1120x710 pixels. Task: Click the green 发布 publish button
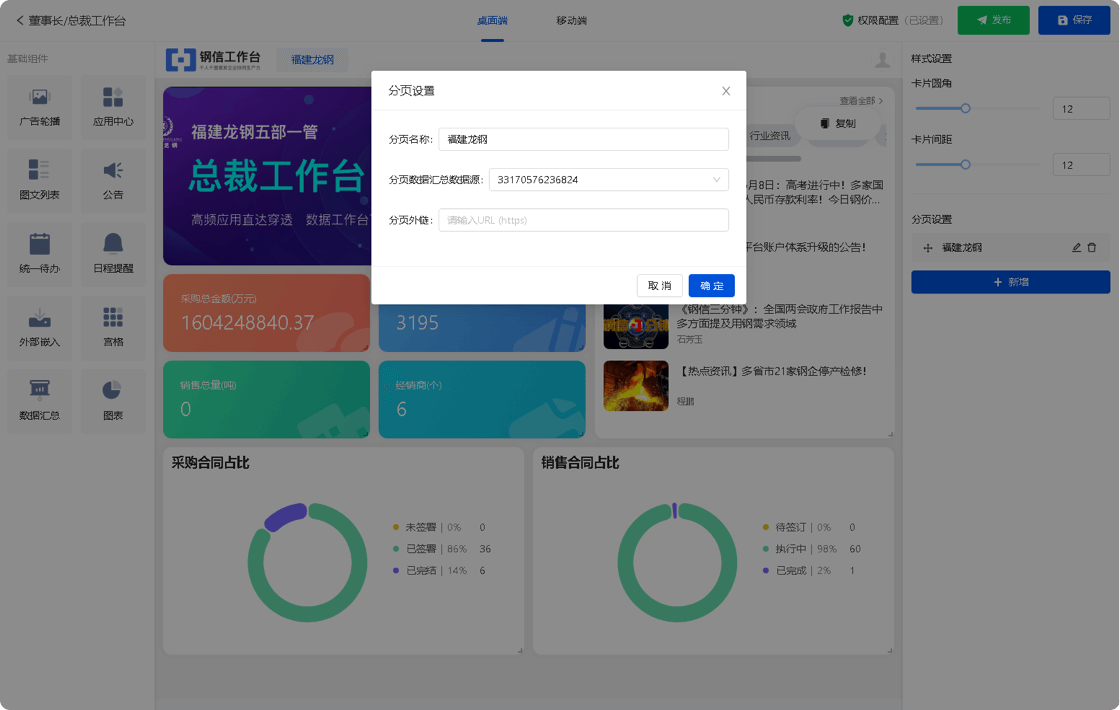pos(993,20)
